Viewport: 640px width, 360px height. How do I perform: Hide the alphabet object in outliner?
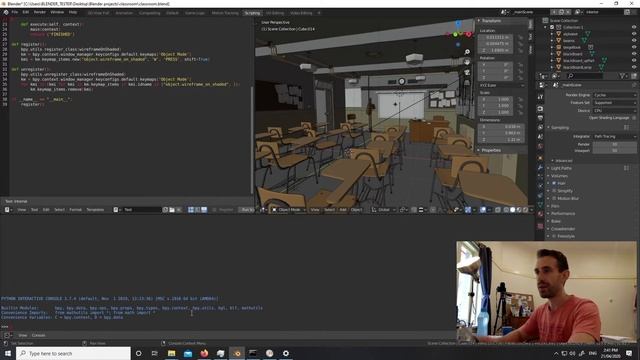634,34
